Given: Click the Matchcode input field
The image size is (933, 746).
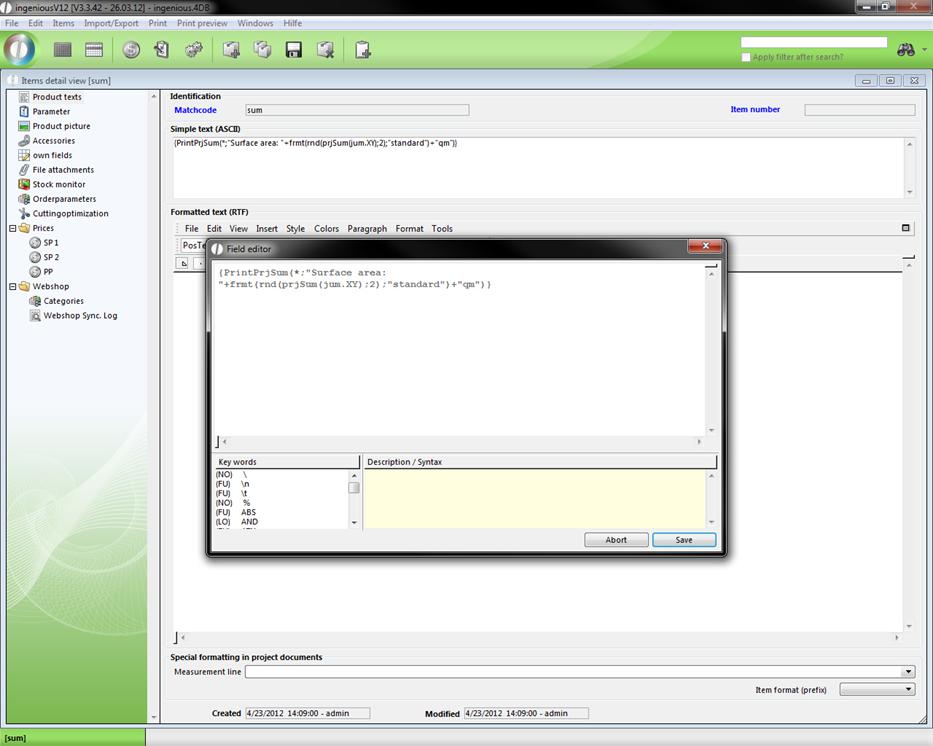Looking at the screenshot, I should (357, 110).
